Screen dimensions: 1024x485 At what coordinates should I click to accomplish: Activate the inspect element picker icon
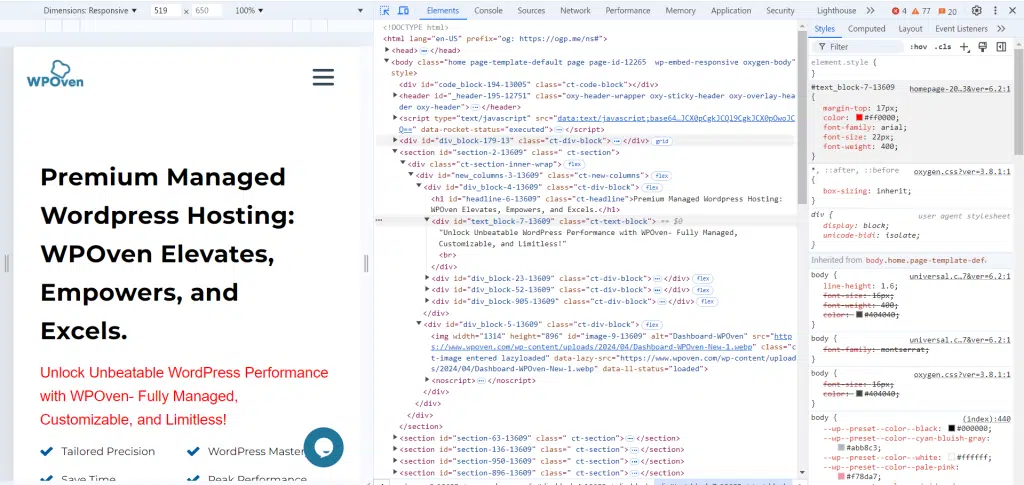coord(384,10)
